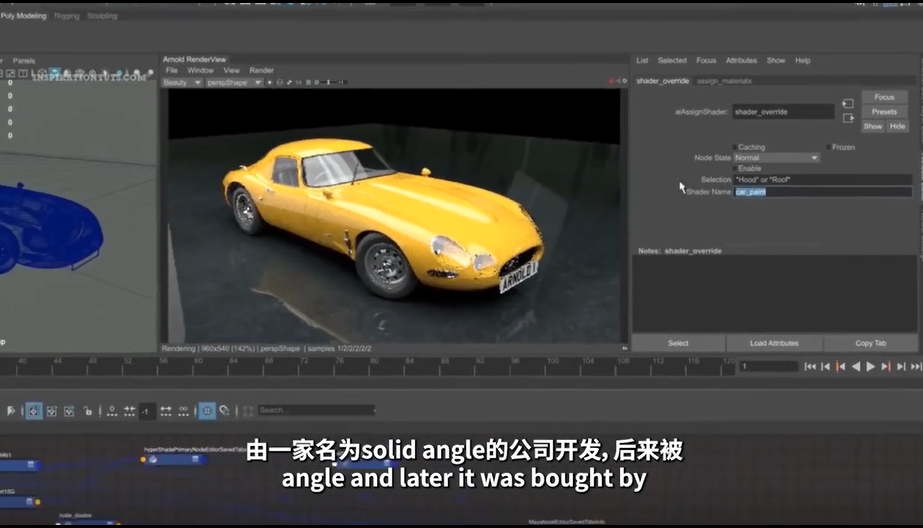Click the render region dot icon in RenderView
This screenshot has width=923, height=528.
(x=270, y=82)
